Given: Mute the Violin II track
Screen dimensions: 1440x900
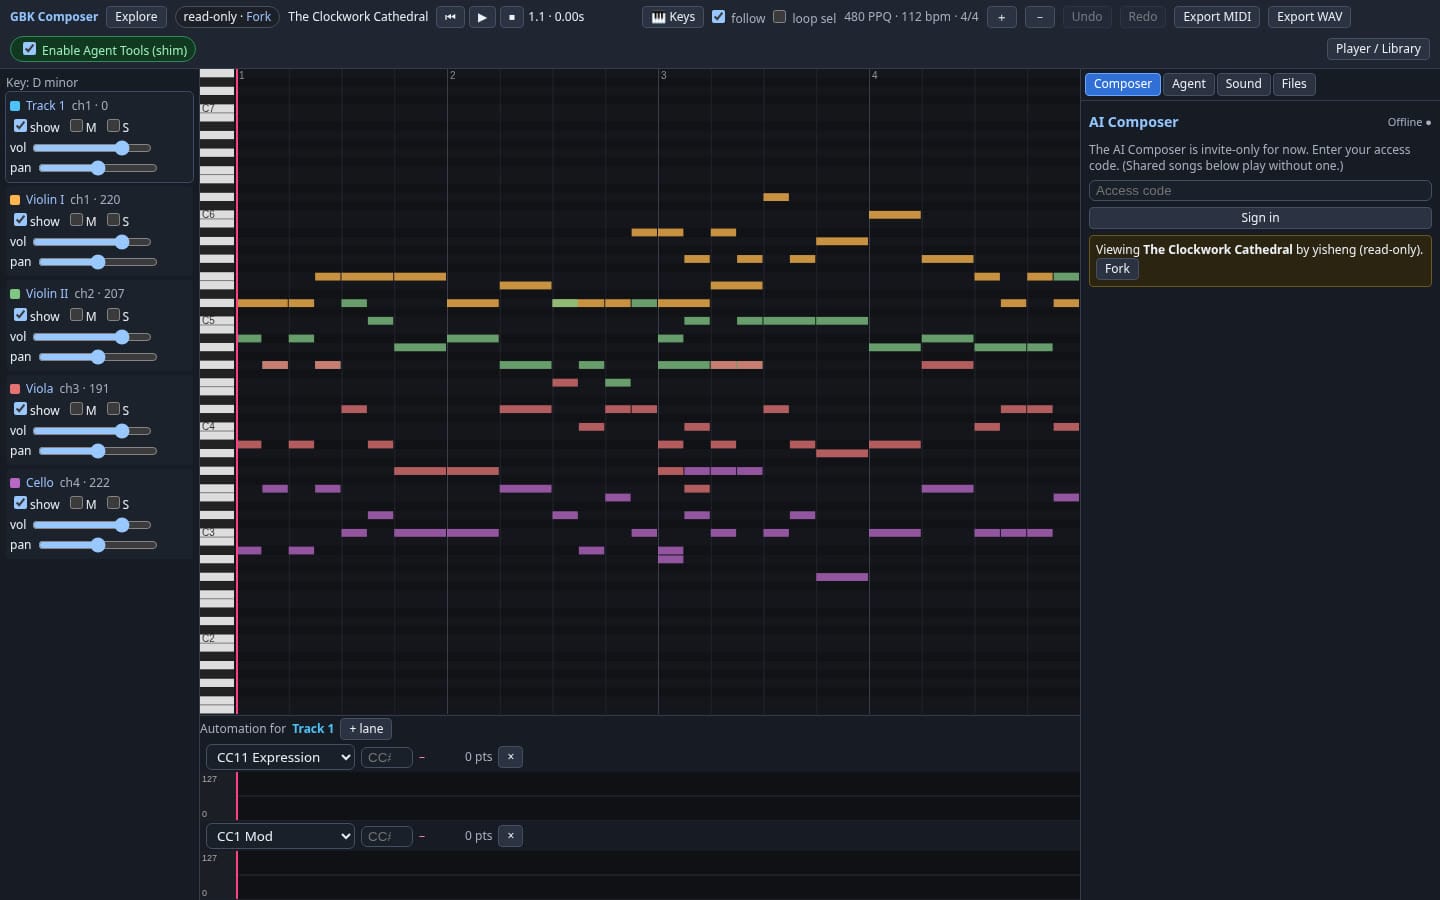Looking at the screenshot, I should (76, 315).
